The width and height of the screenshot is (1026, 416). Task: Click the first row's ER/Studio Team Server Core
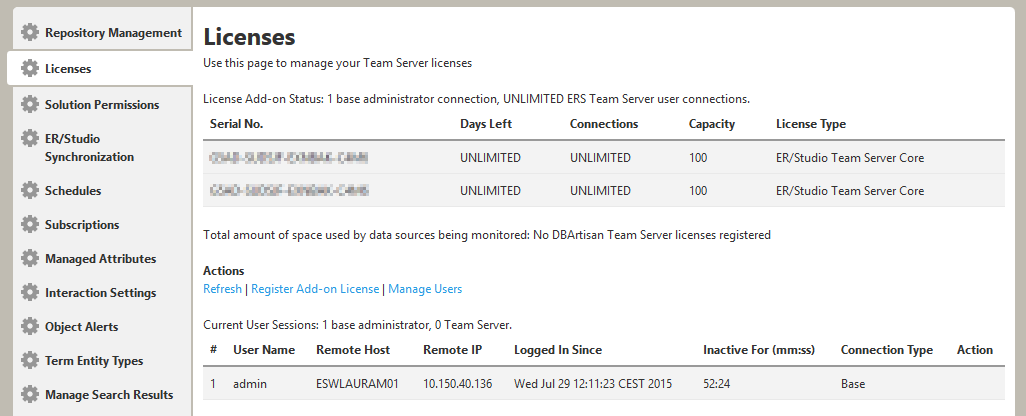[x=850, y=158]
